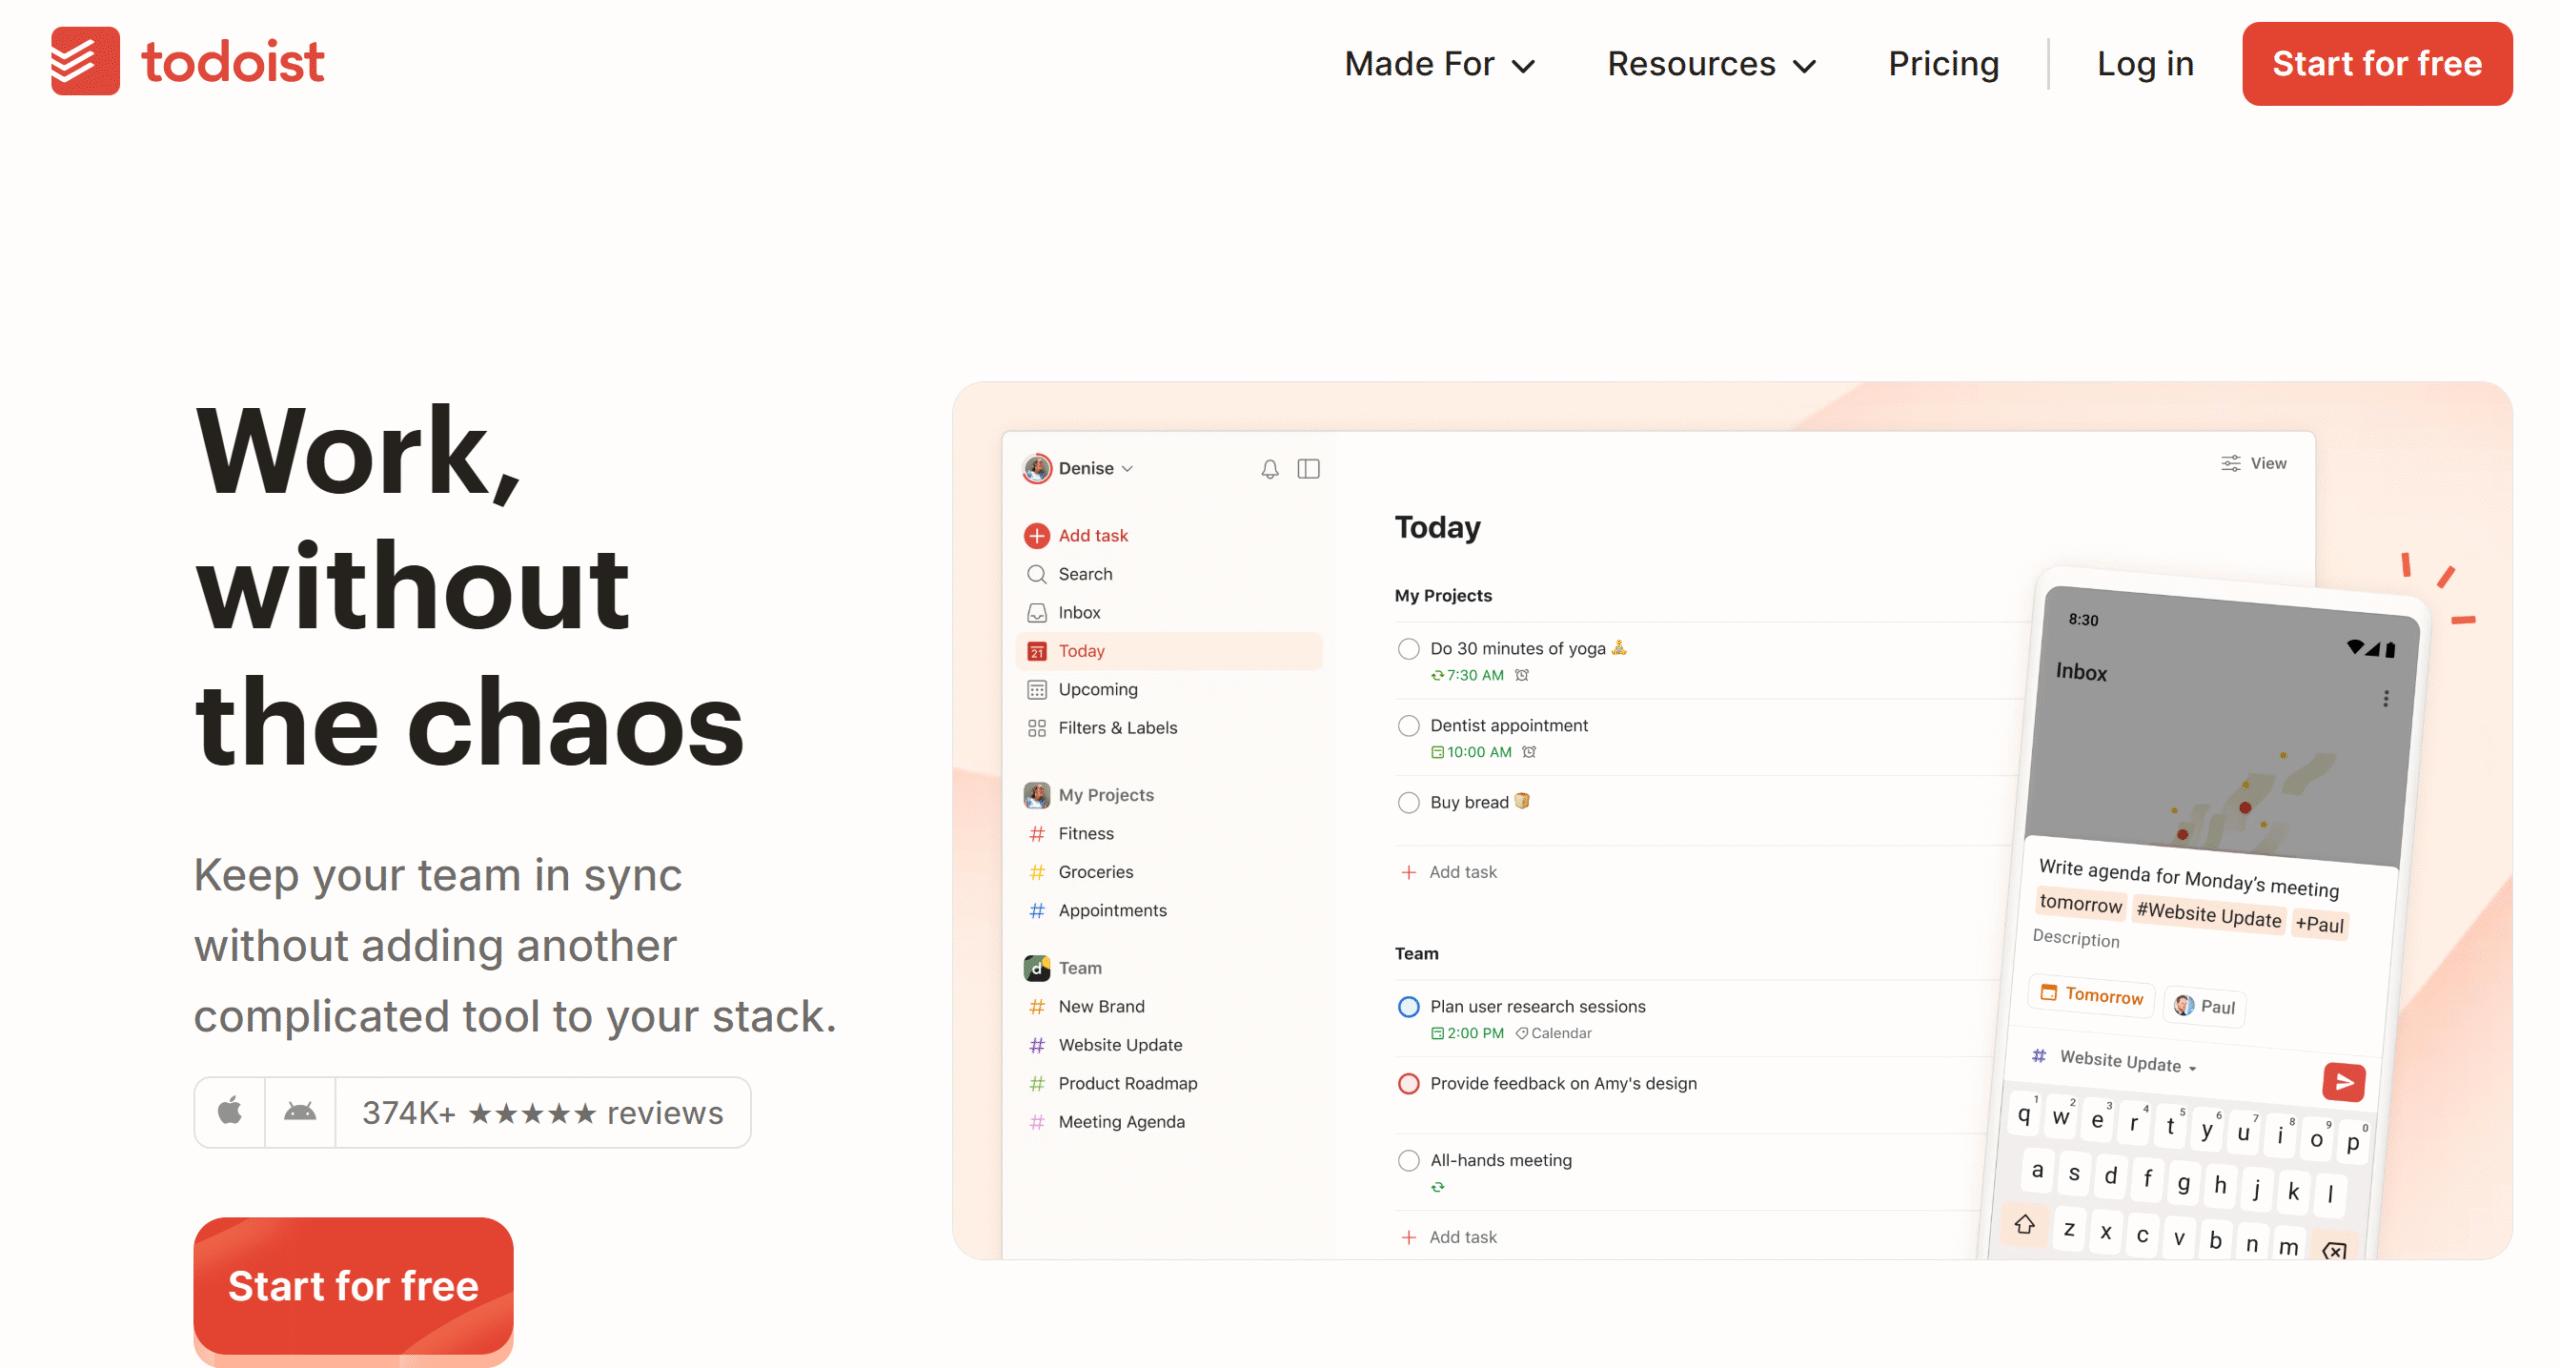Open the Made For dropdown menu
The image size is (2560, 1368).
(1438, 64)
